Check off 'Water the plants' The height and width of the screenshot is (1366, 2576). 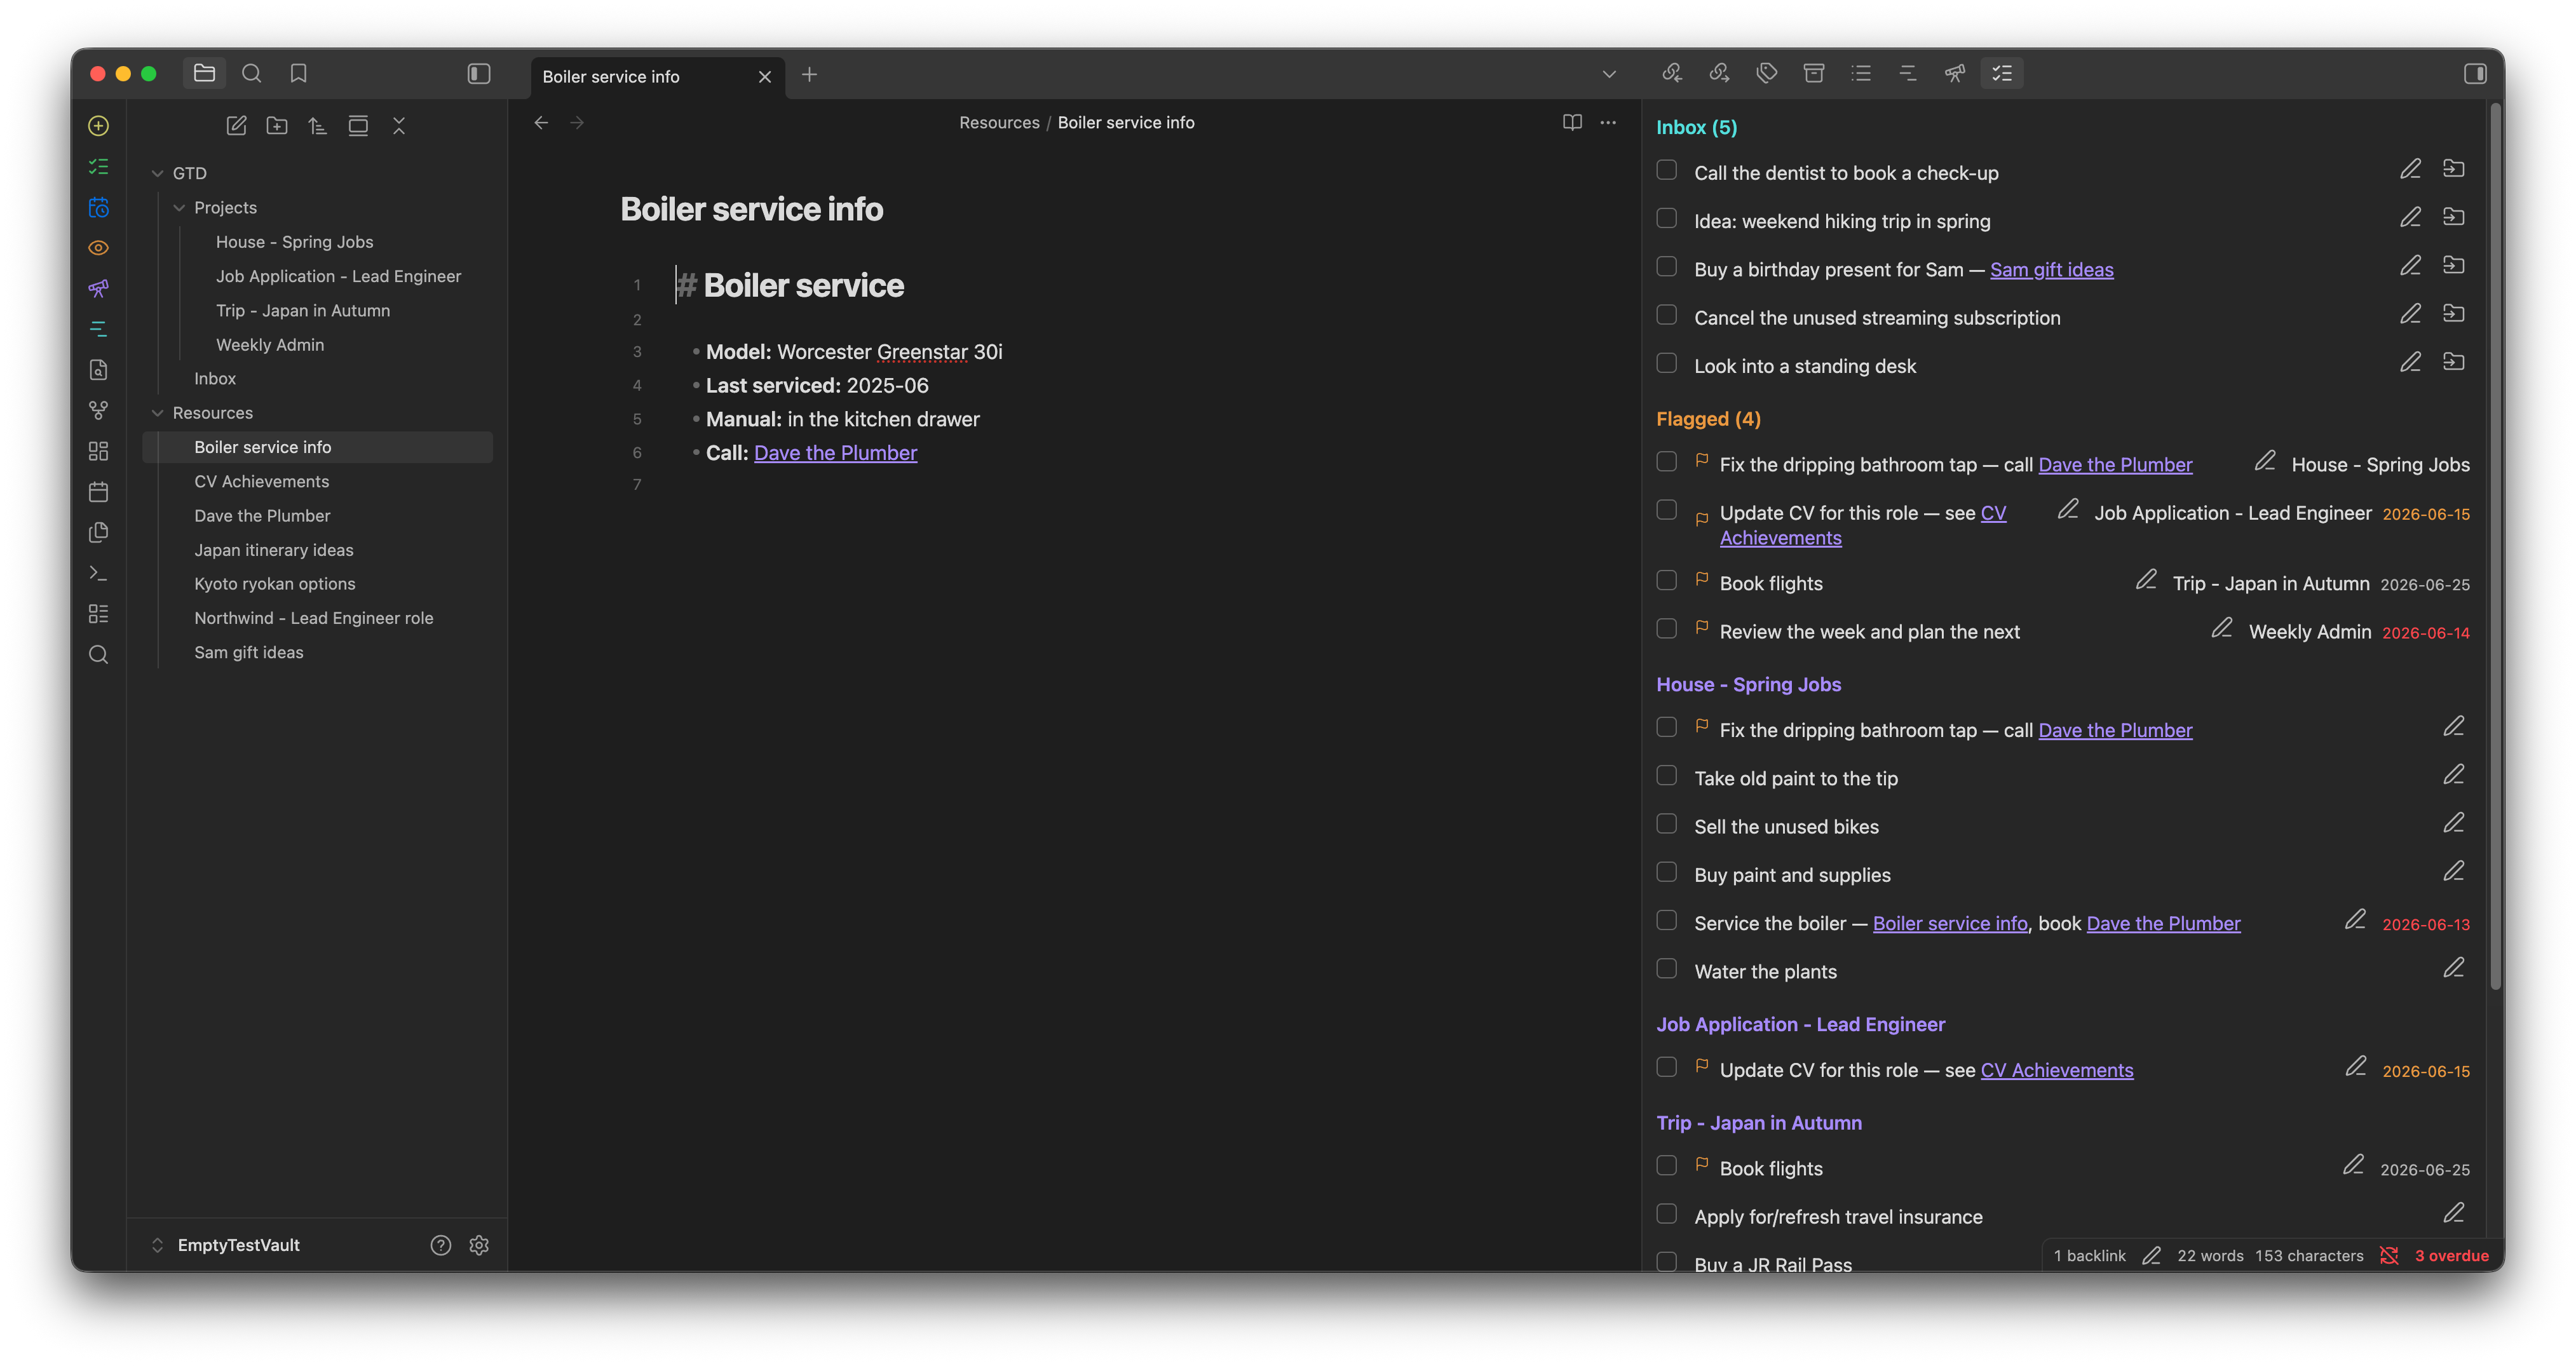1666,969
